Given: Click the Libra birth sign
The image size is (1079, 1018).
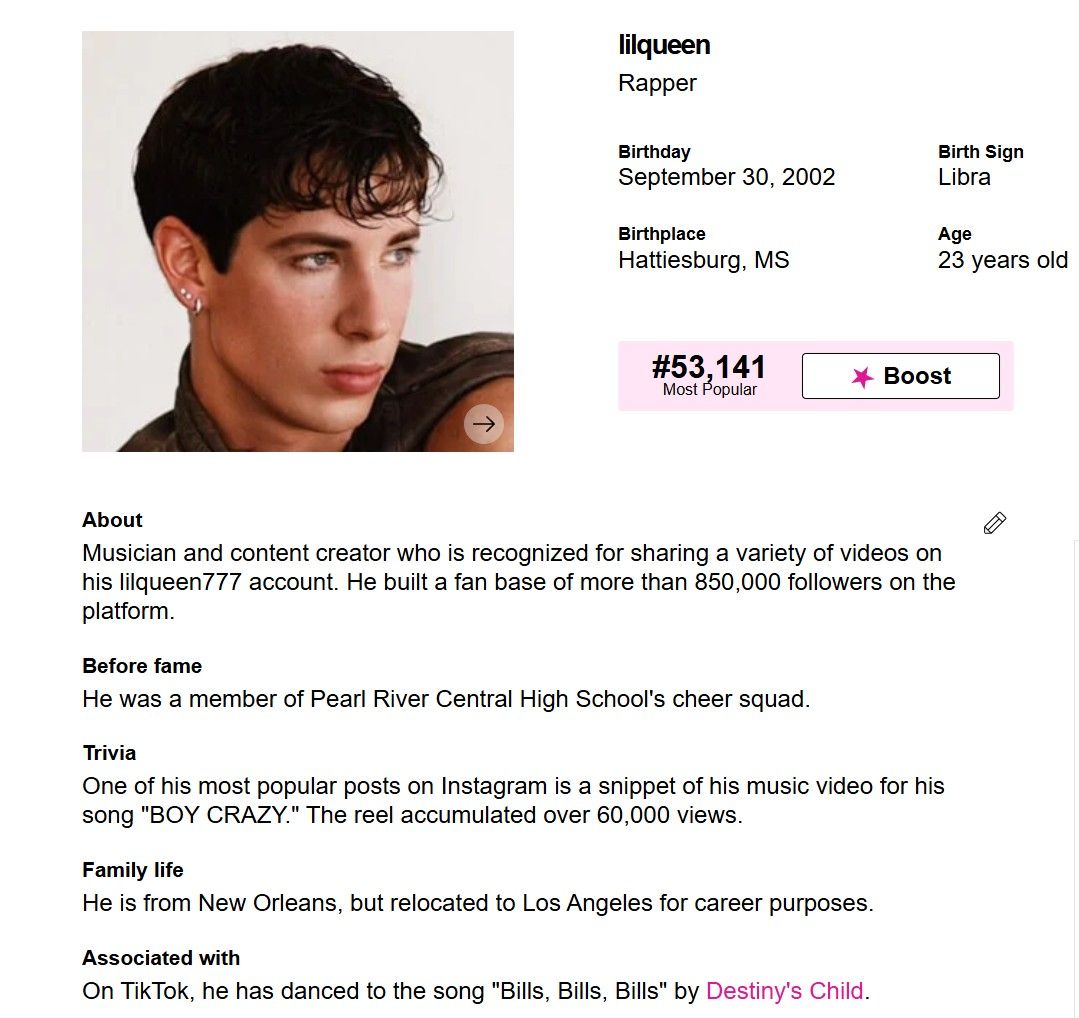Looking at the screenshot, I should [964, 177].
